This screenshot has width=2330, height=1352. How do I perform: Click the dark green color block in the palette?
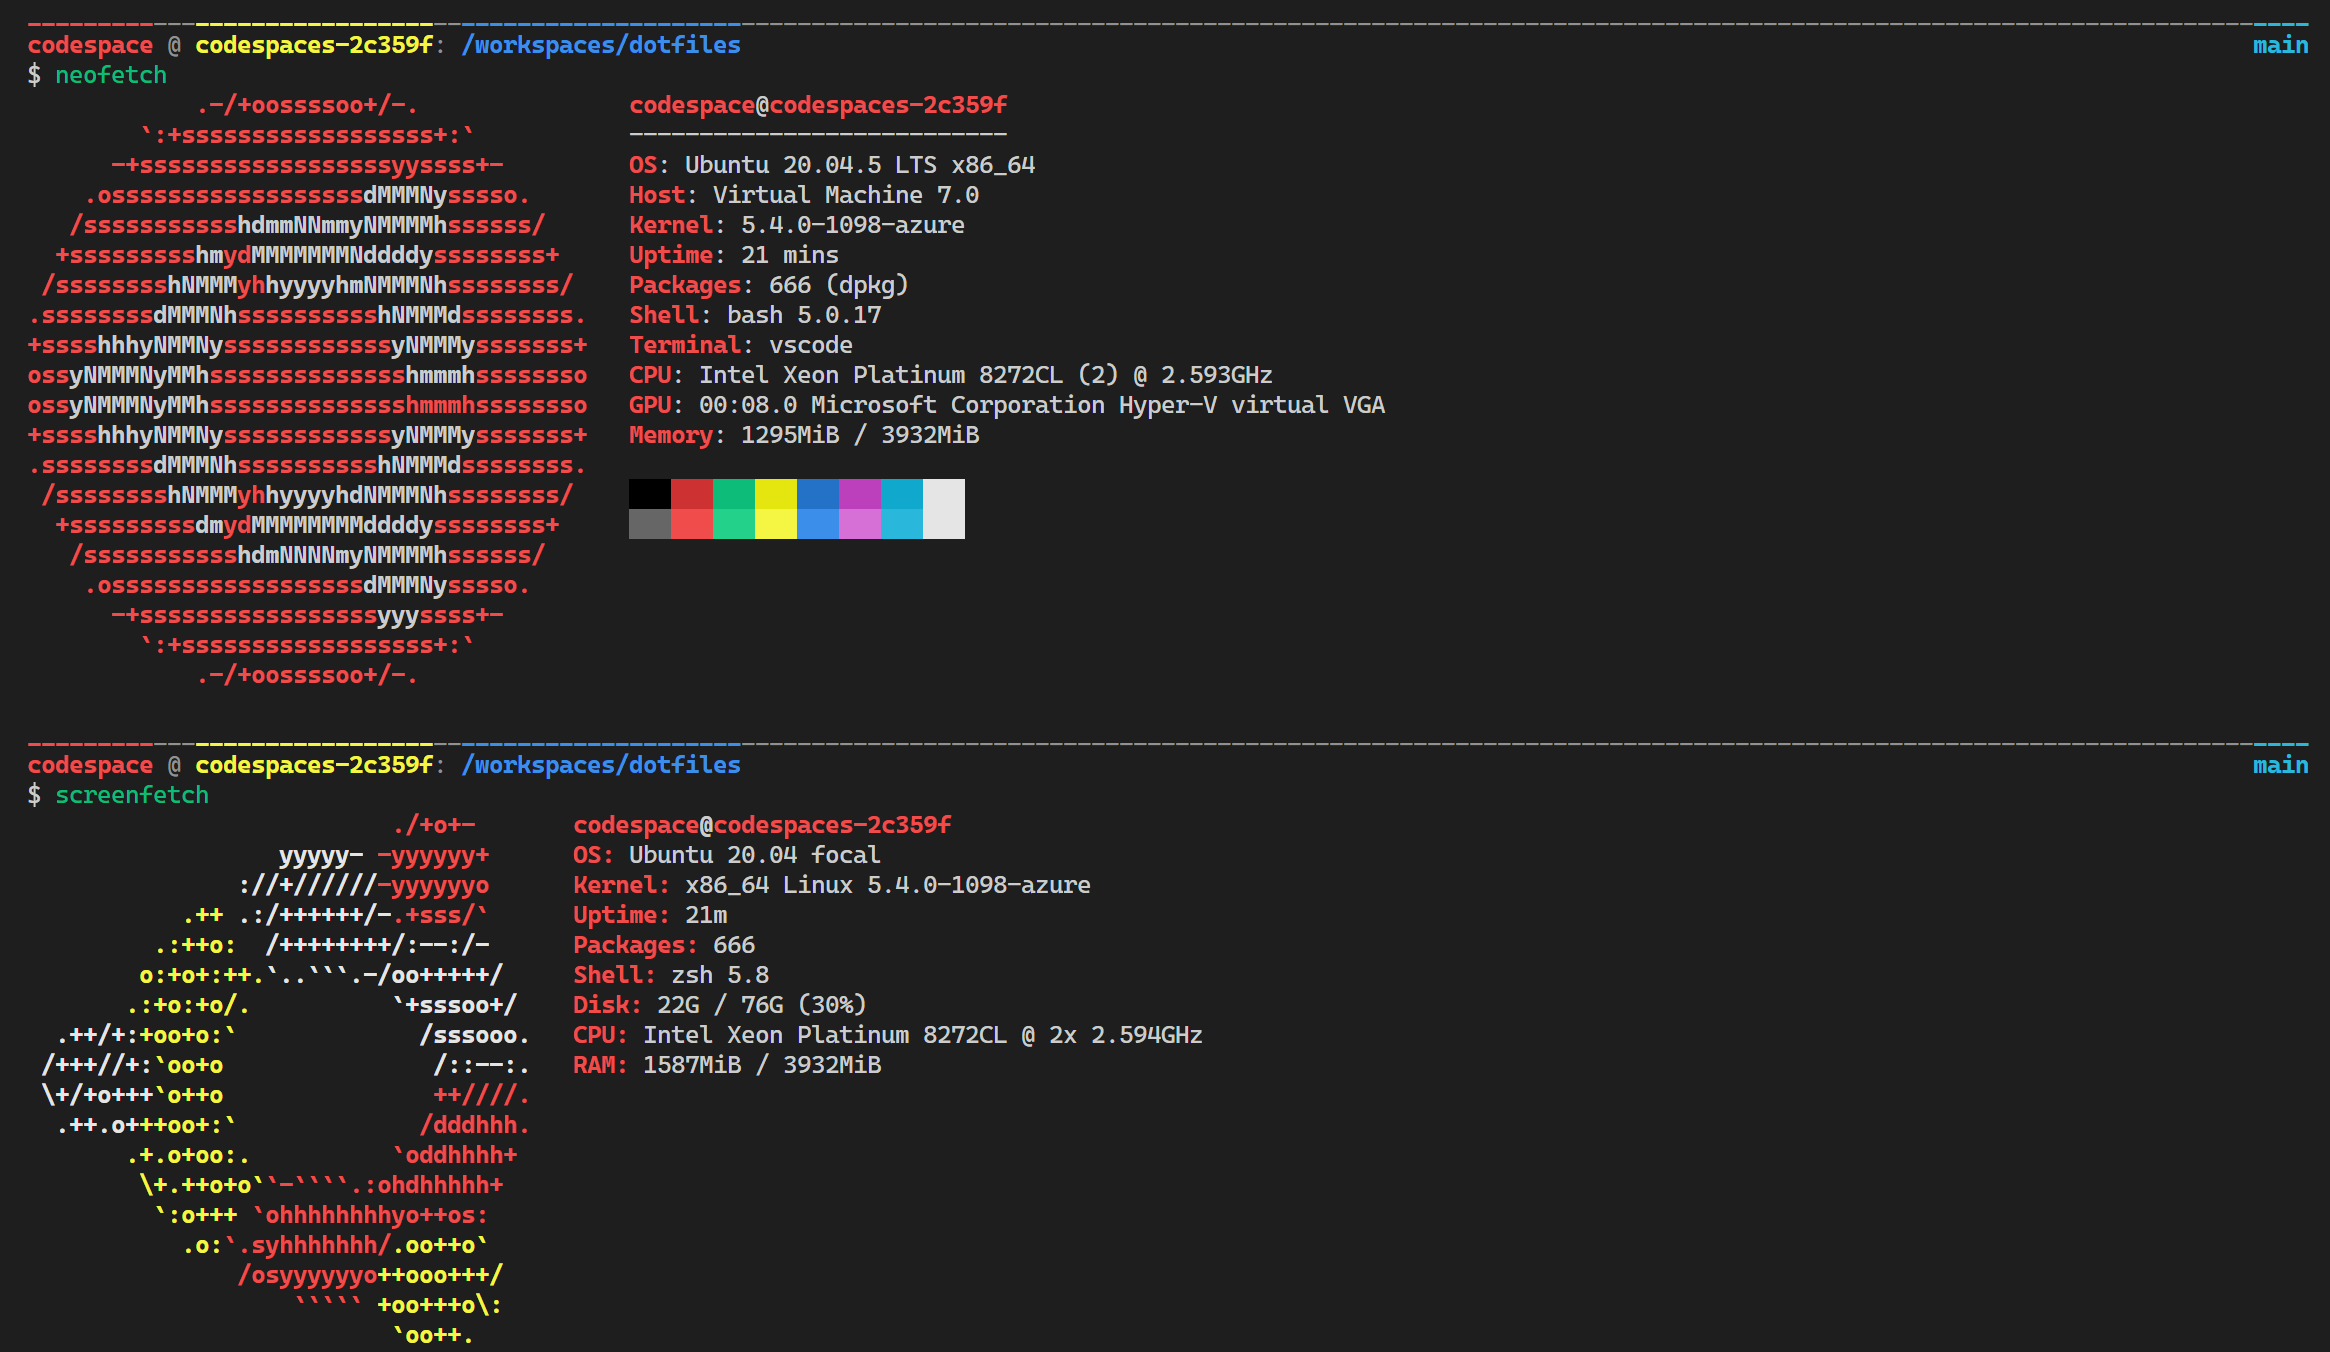tap(734, 494)
